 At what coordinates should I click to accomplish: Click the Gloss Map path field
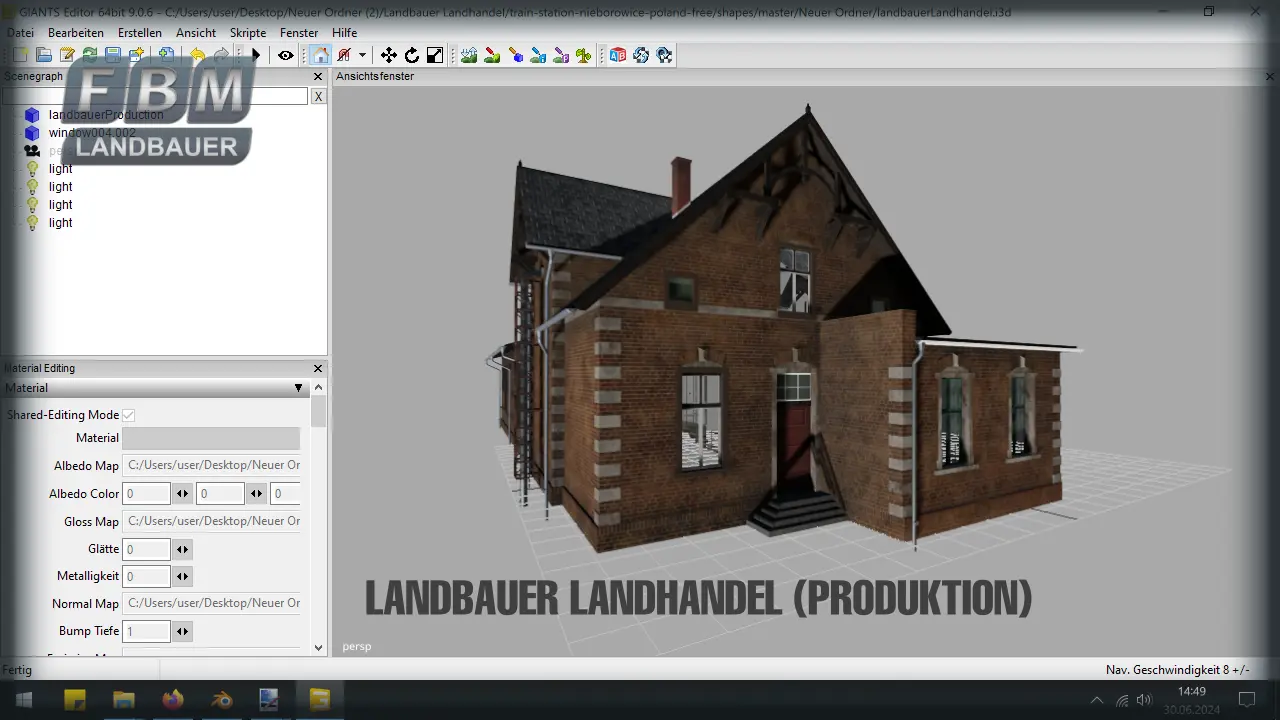pyautogui.click(x=211, y=521)
